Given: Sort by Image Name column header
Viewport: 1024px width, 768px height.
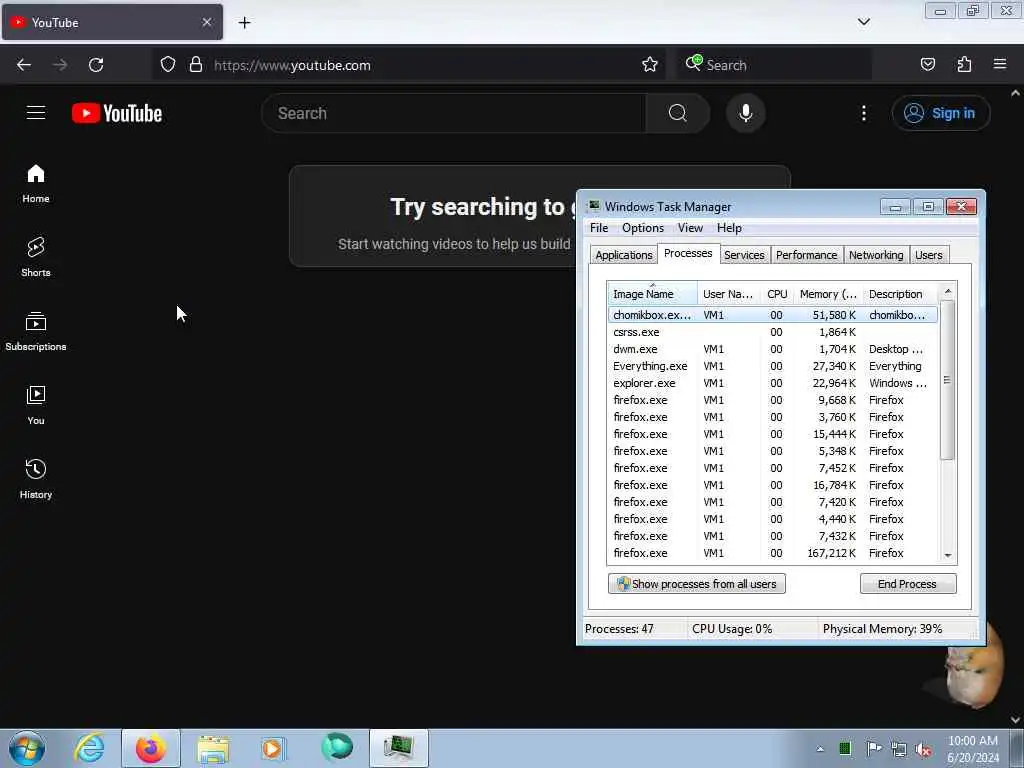Looking at the screenshot, I should 652,294.
